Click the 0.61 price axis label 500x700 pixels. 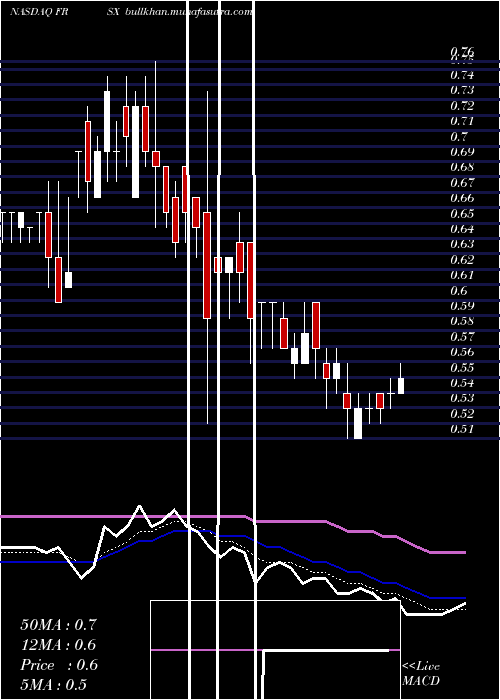[x=462, y=275]
